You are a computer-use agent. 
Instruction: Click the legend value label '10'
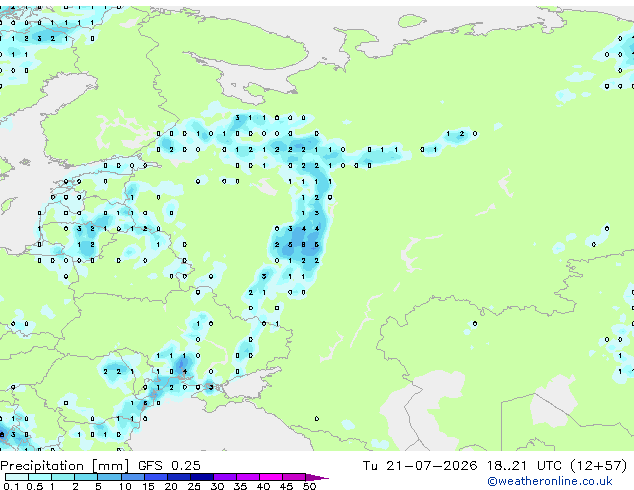(125, 486)
